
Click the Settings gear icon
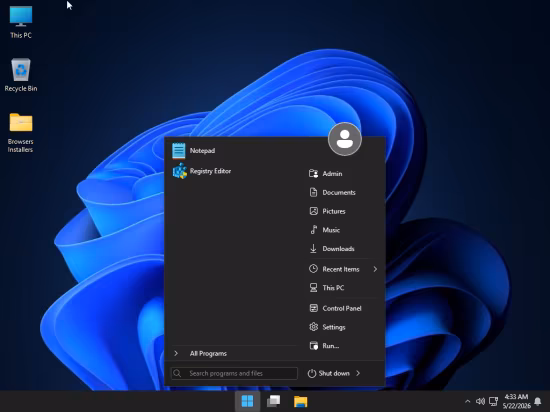pyautogui.click(x=313, y=327)
